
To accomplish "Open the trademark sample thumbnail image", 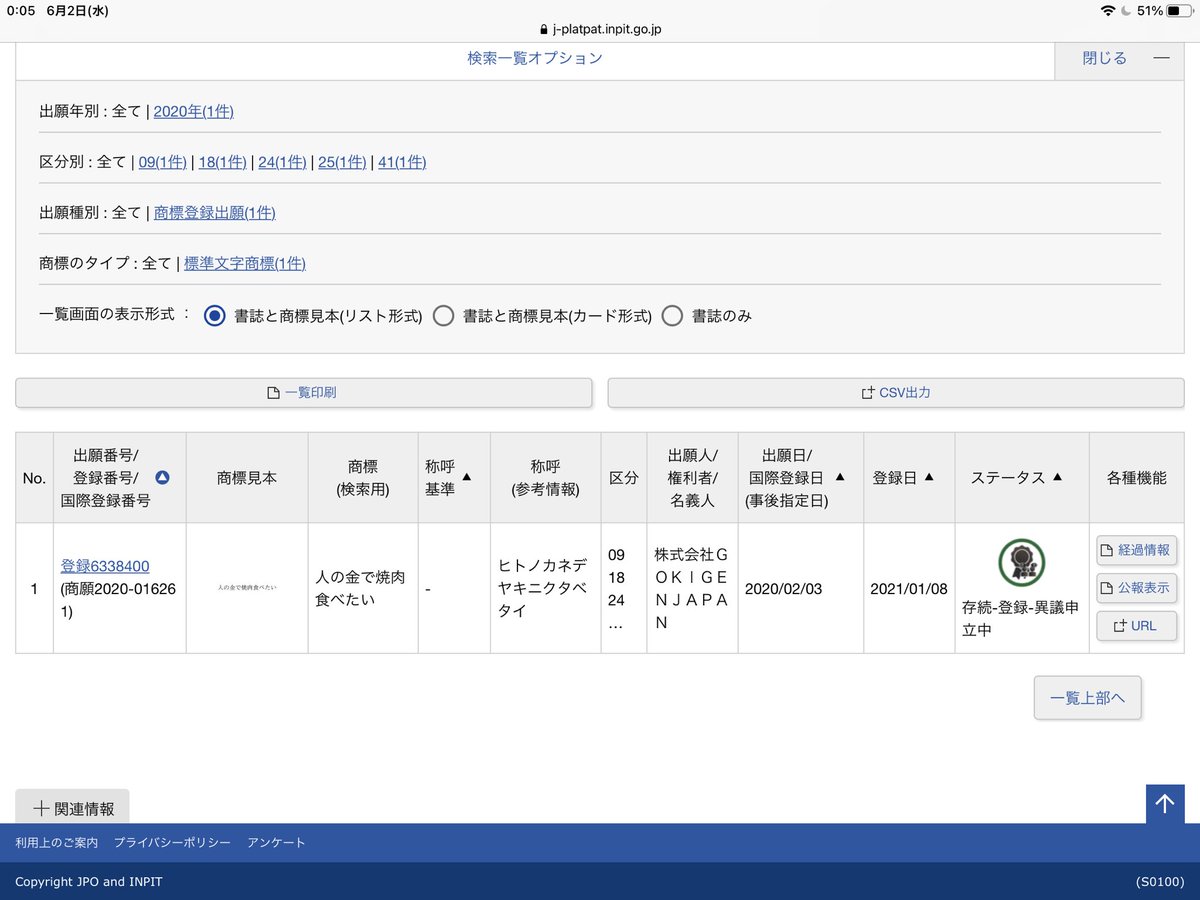I will click(247, 588).
